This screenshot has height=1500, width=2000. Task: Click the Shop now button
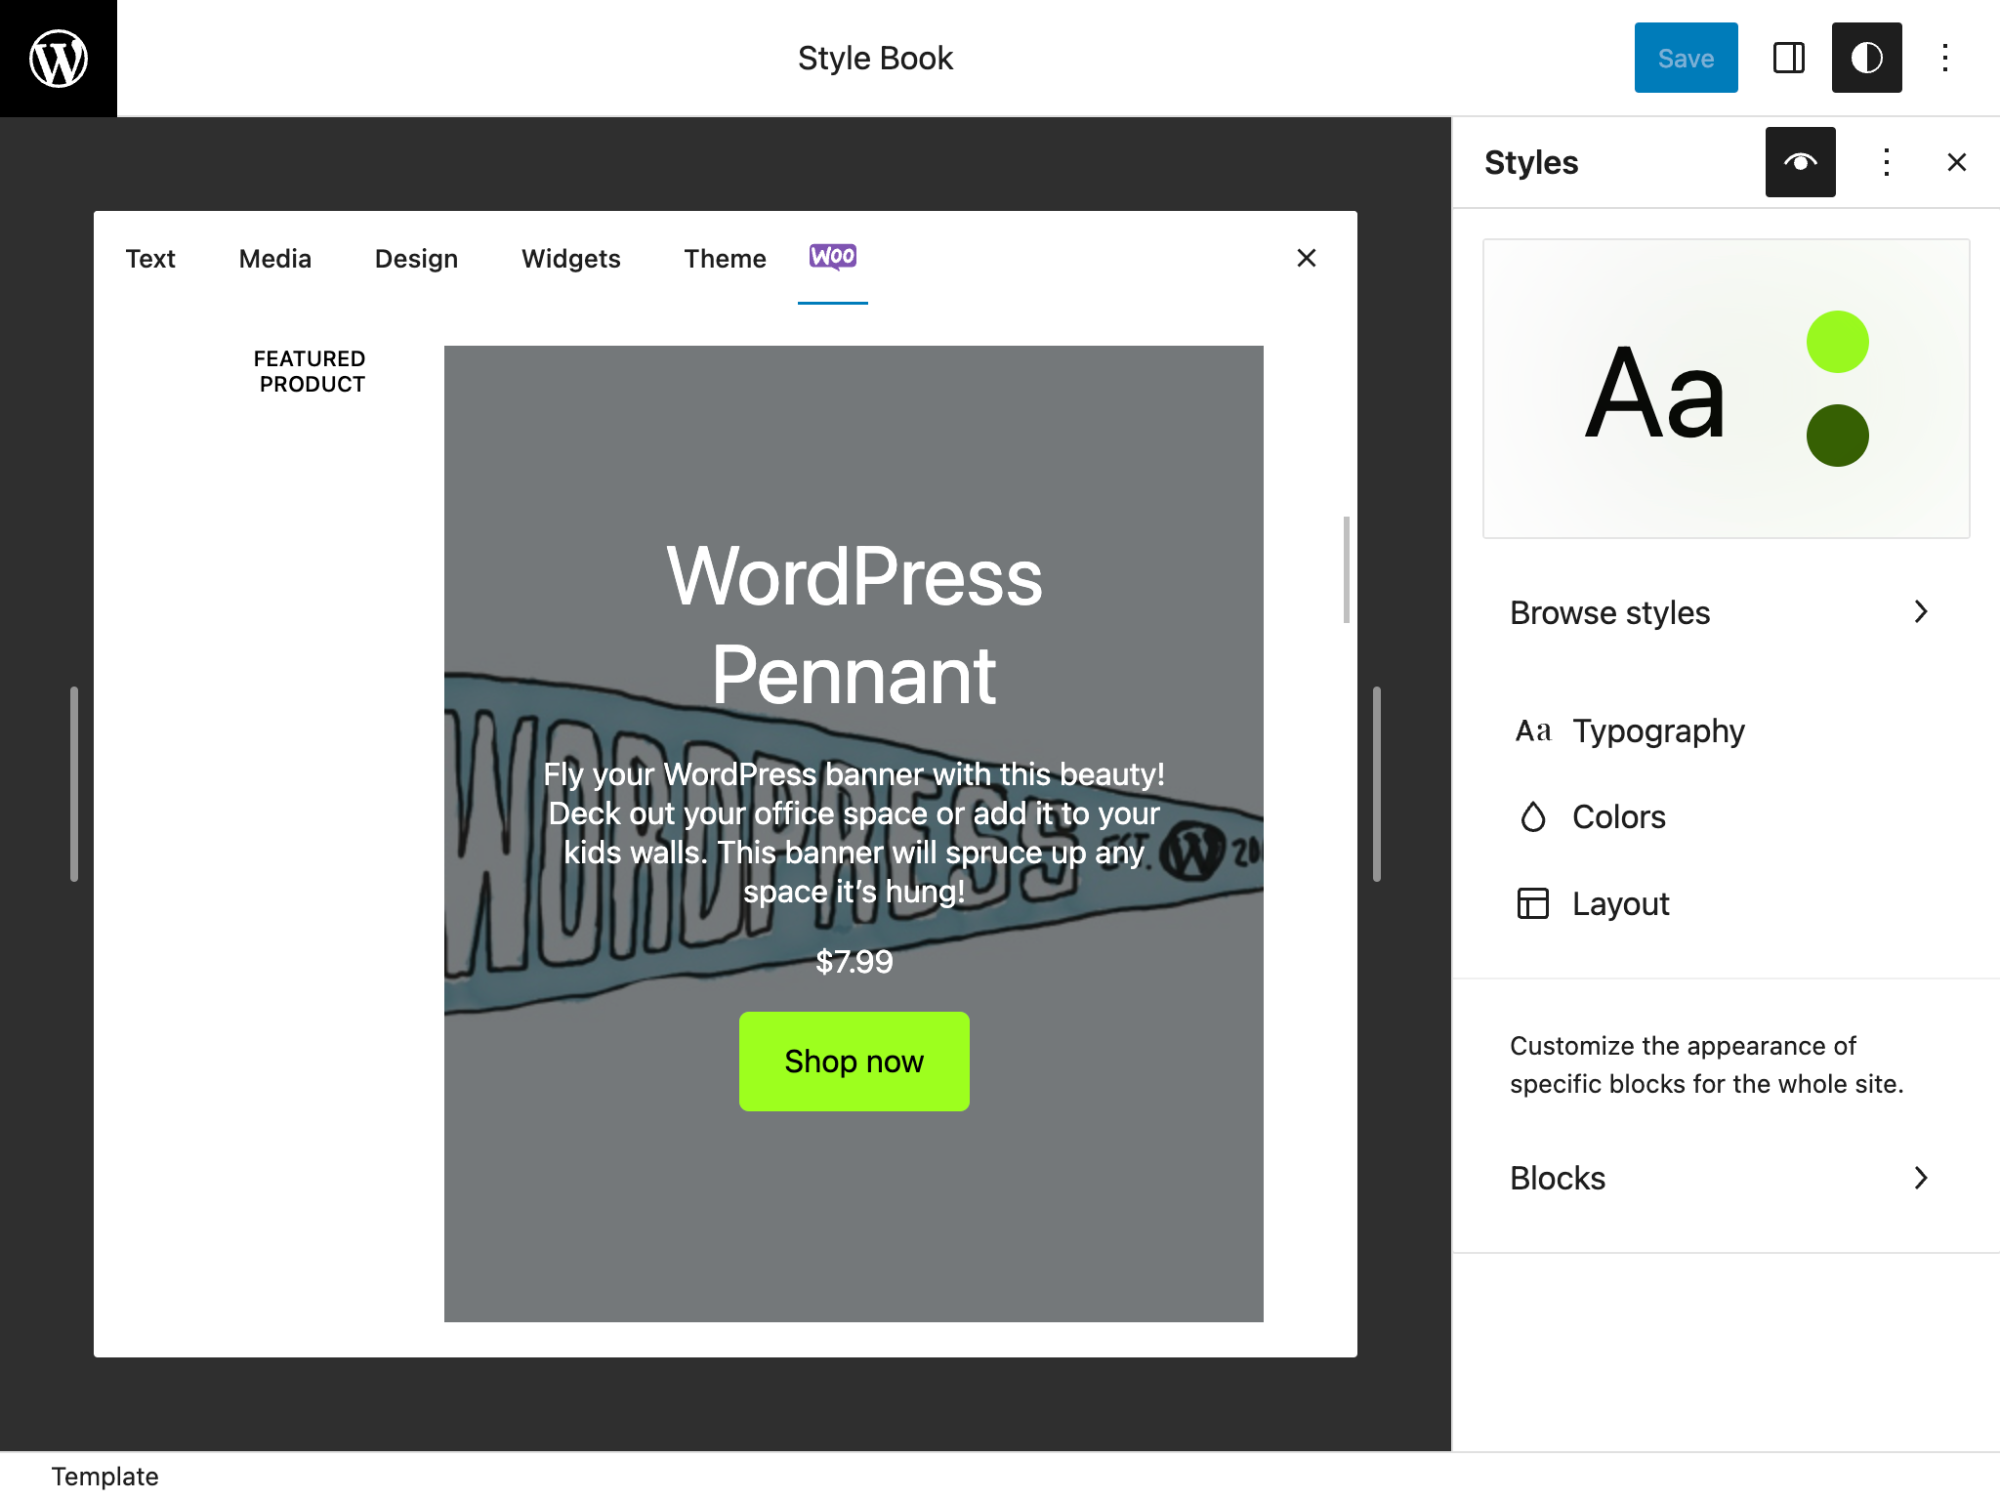click(854, 1061)
